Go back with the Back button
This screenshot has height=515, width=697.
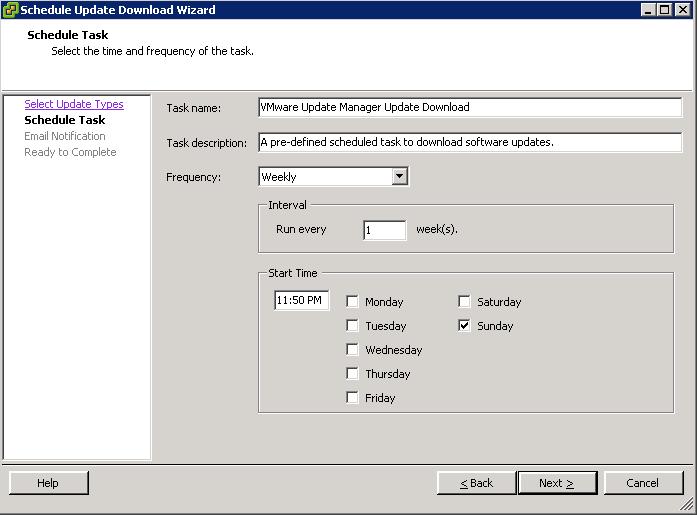[477, 483]
